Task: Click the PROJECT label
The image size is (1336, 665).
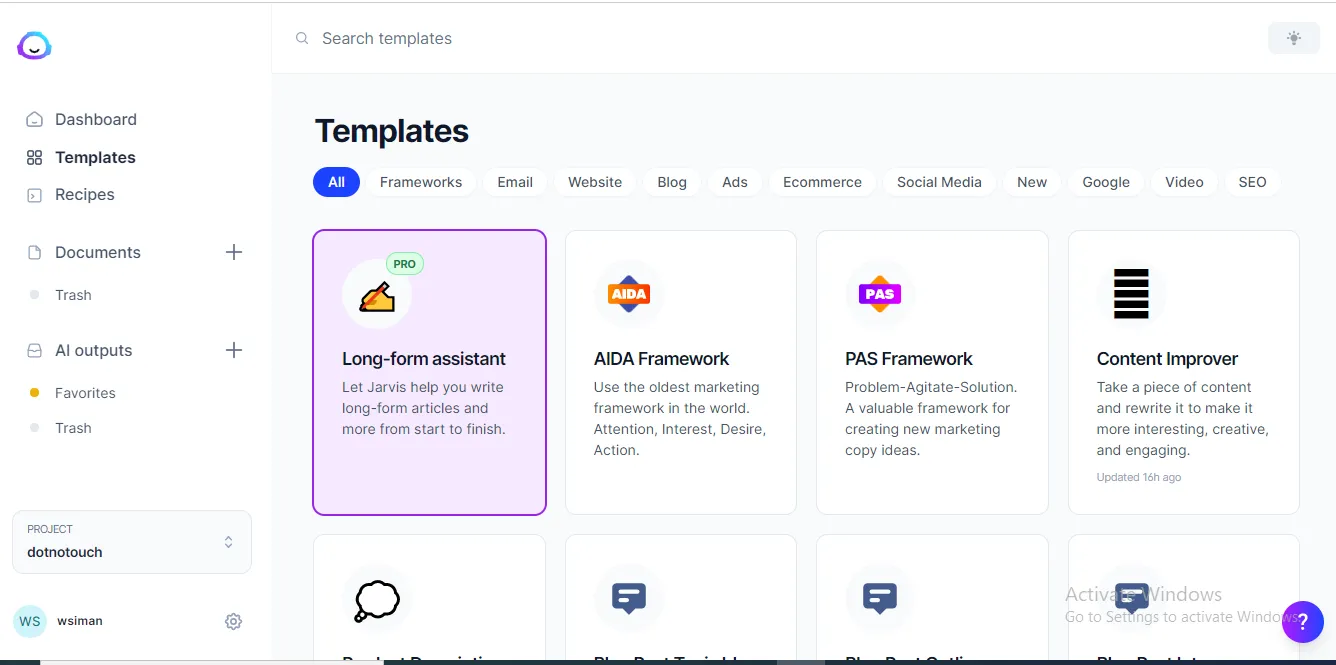Action: click(50, 529)
